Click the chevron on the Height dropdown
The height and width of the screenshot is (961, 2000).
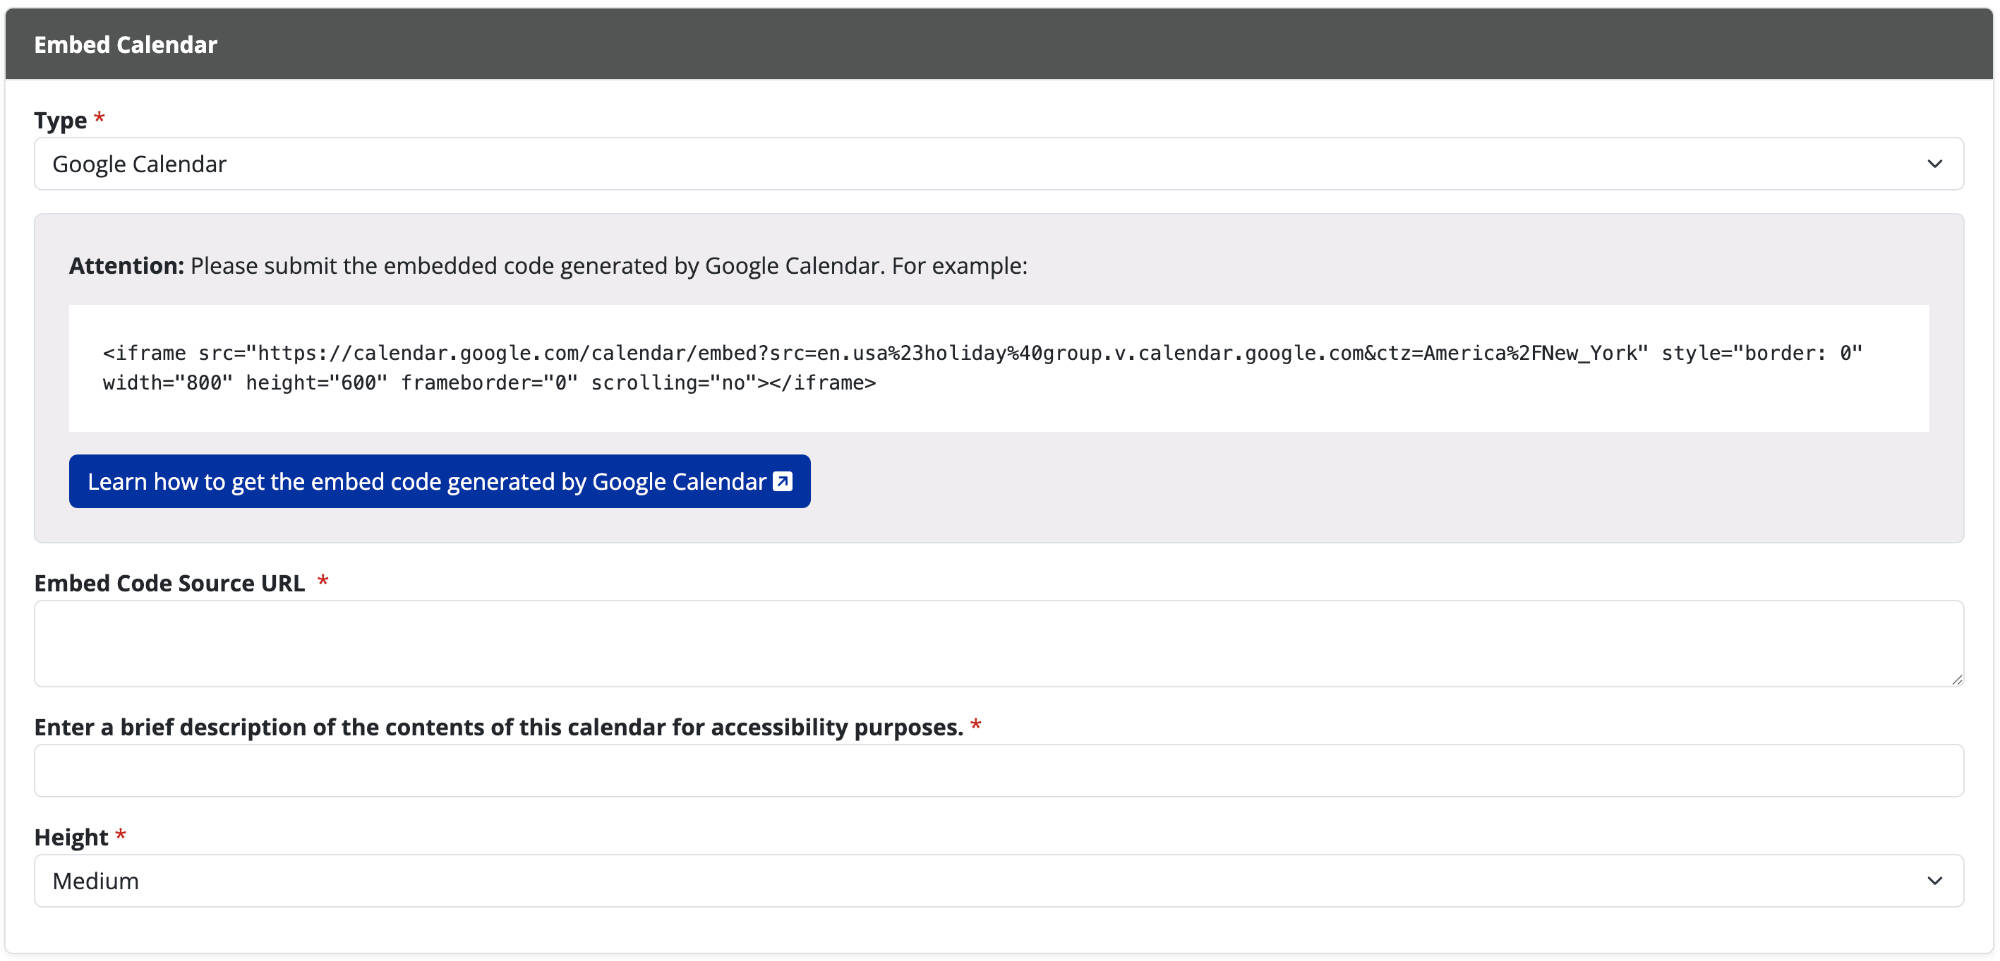coord(1936,881)
